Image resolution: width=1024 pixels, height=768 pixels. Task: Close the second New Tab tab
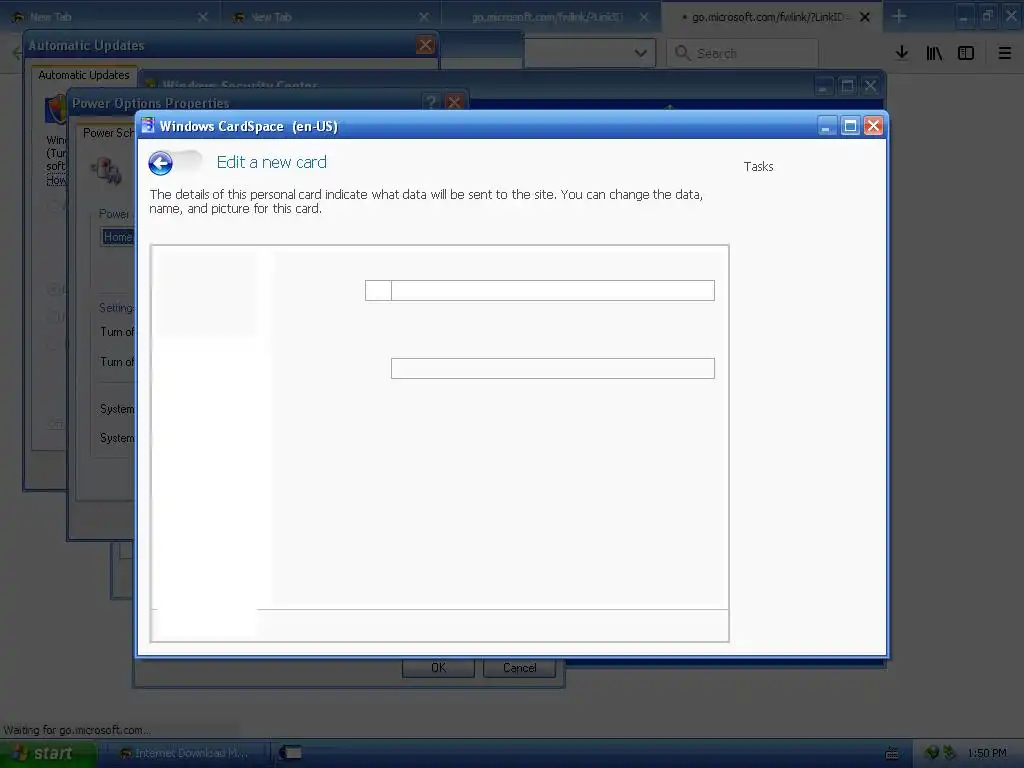(424, 17)
